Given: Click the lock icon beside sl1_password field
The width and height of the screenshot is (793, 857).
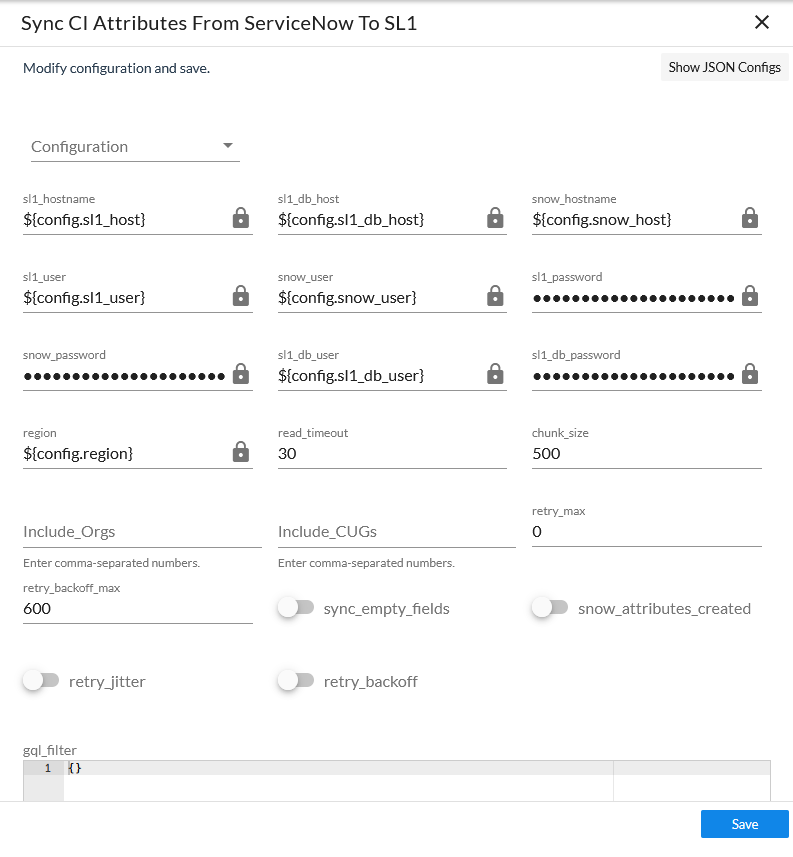Looking at the screenshot, I should pyautogui.click(x=750, y=296).
